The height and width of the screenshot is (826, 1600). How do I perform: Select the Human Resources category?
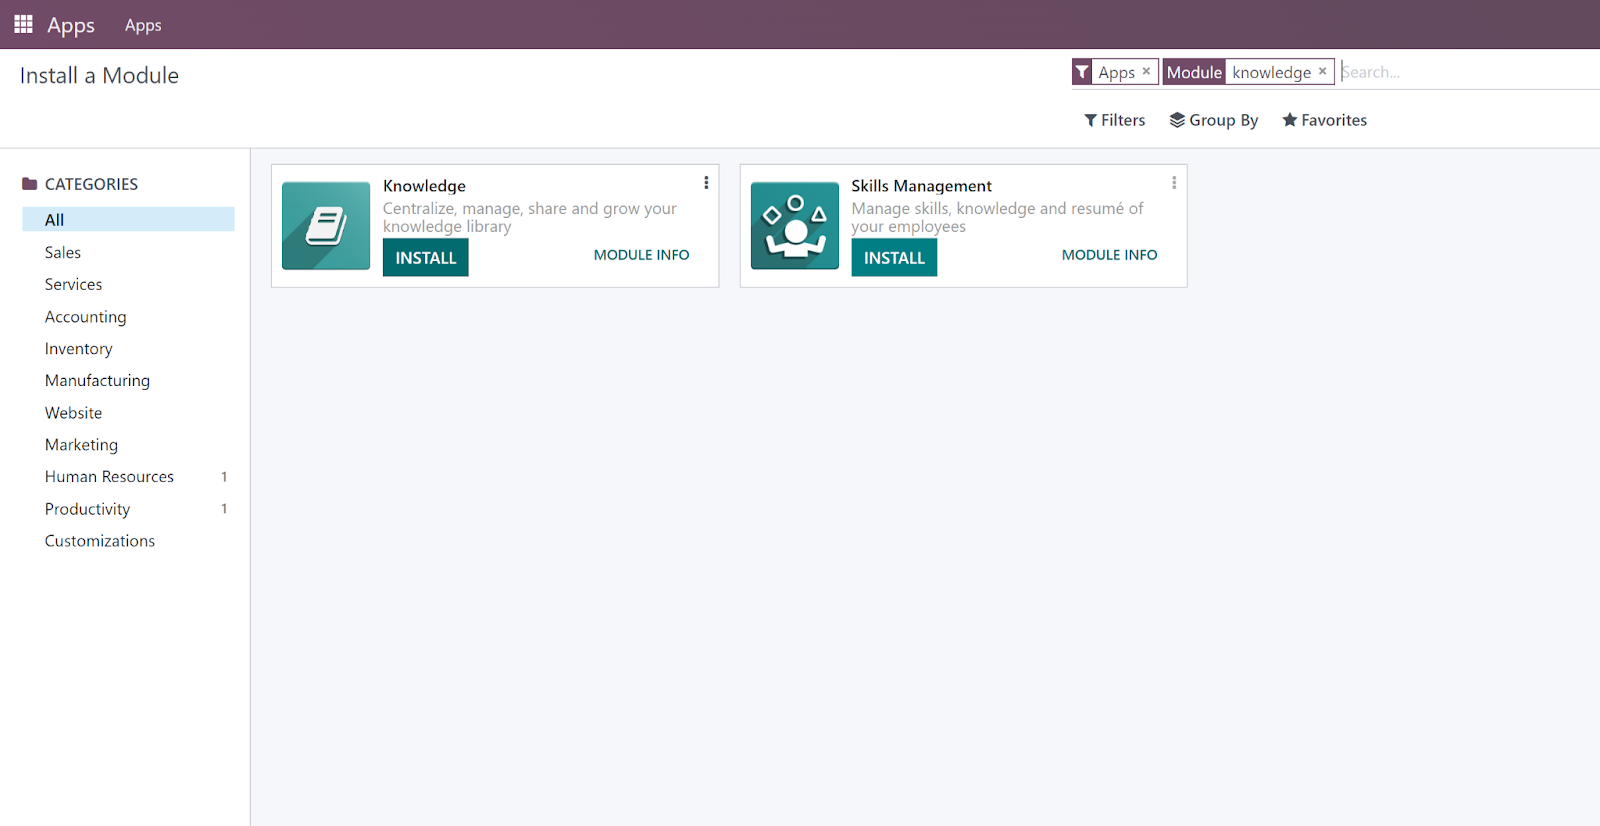(109, 477)
